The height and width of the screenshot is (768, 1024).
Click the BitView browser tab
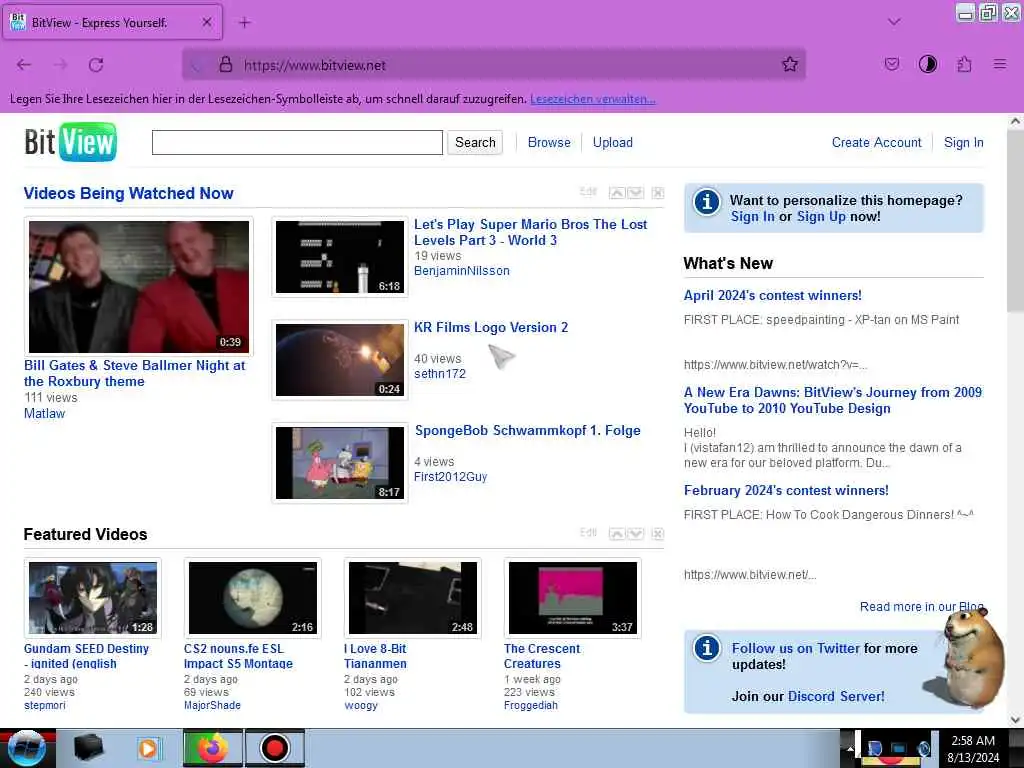coord(112,22)
